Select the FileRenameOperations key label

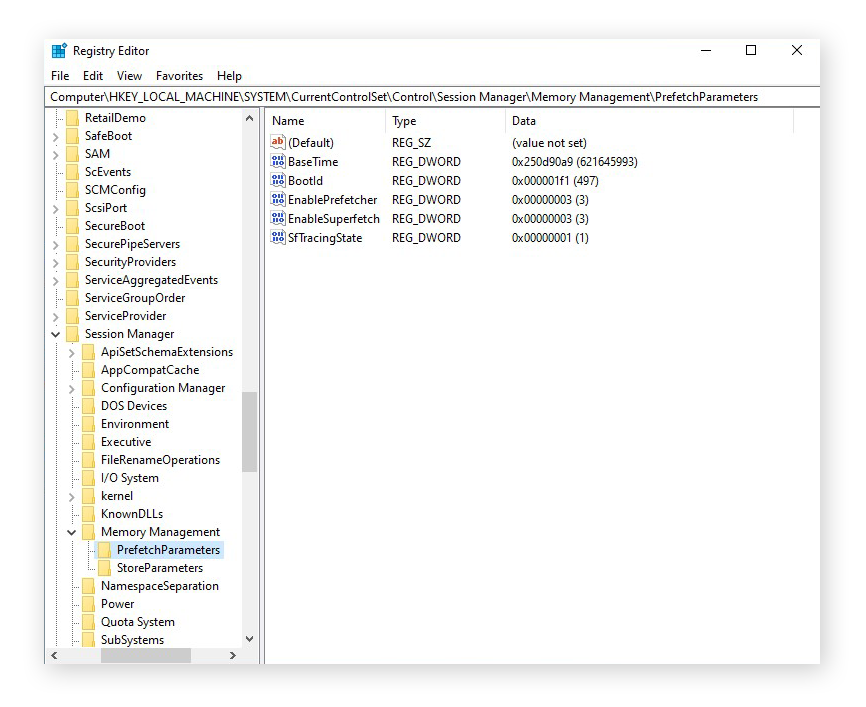point(160,460)
